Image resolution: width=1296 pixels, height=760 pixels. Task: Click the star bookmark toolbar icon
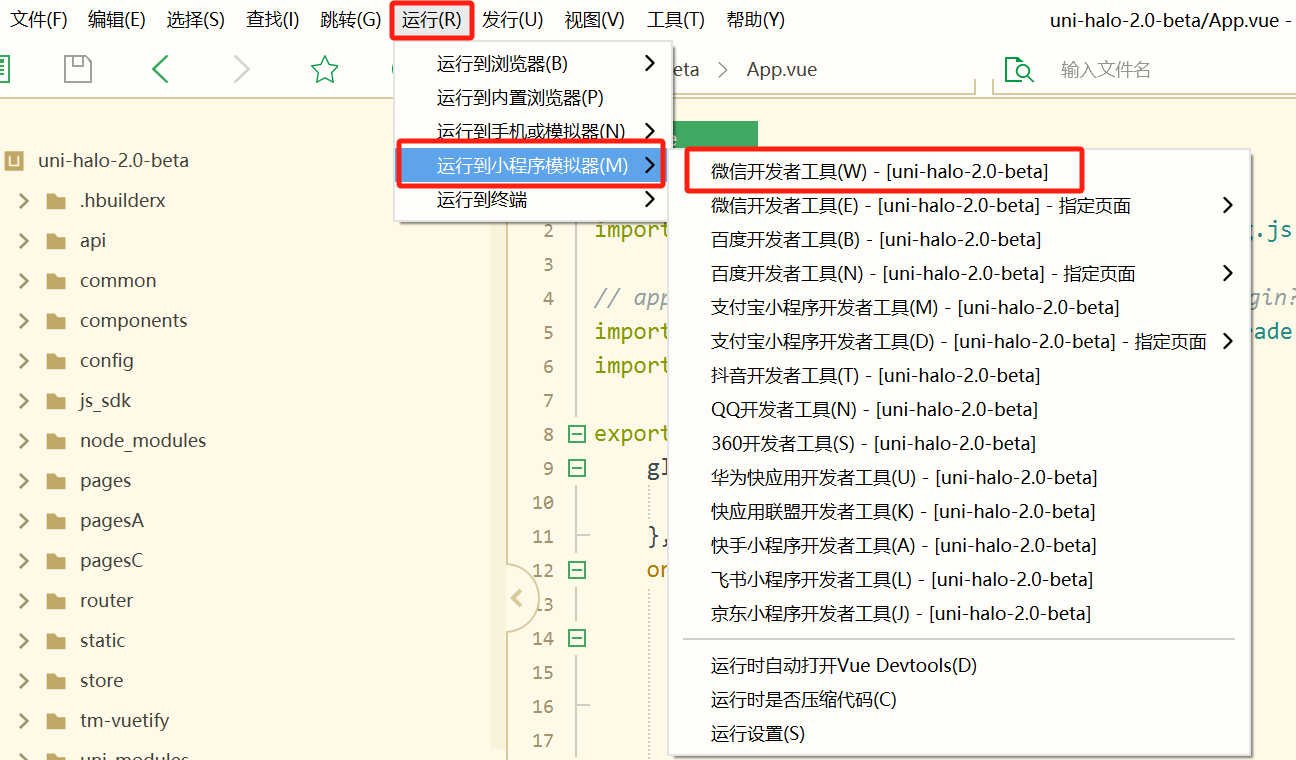324,69
